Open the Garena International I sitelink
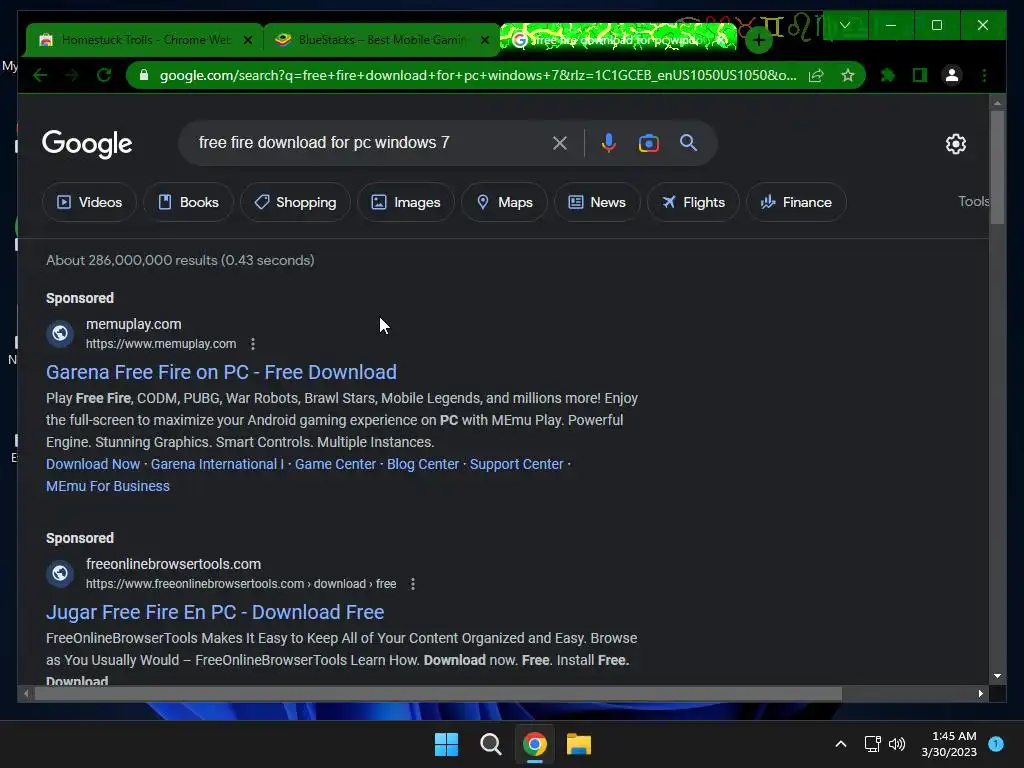Viewport: 1024px width, 768px height. [217, 464]
